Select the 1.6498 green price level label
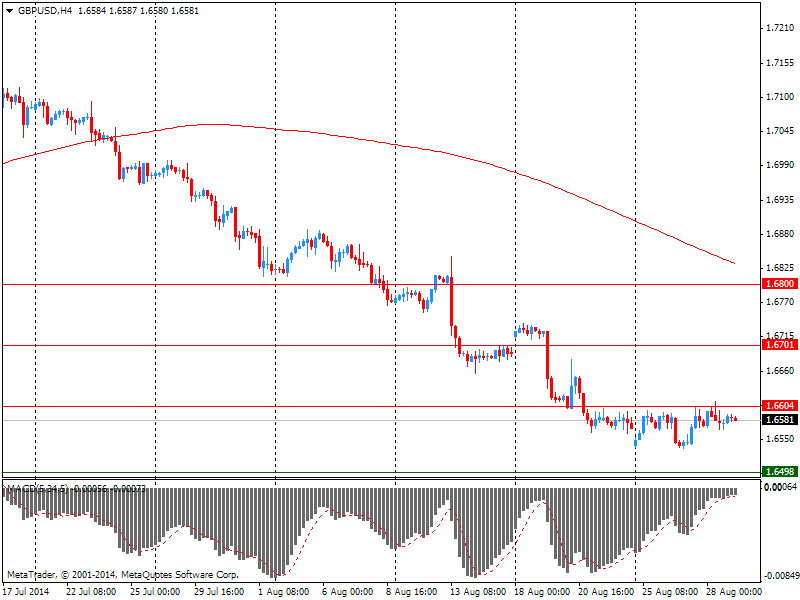Image resolution: width=800 pixels, height=600 pixels. tap(779, 471)
